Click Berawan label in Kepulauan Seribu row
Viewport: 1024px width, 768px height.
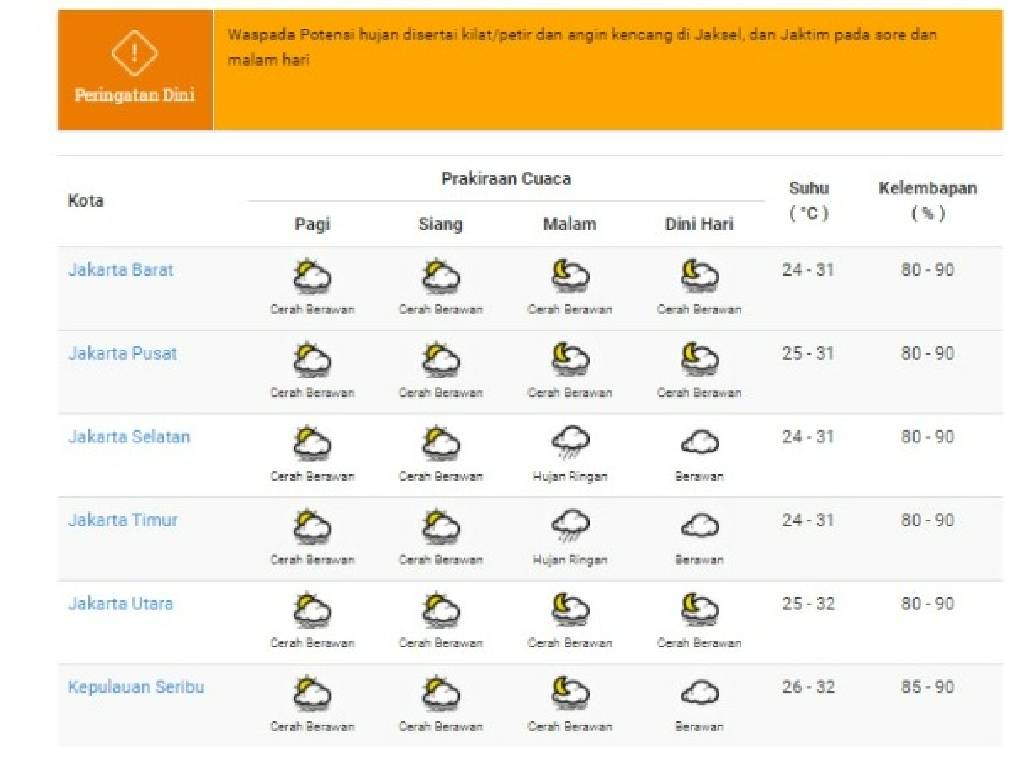pyautogui.click(x=699, y=727)
